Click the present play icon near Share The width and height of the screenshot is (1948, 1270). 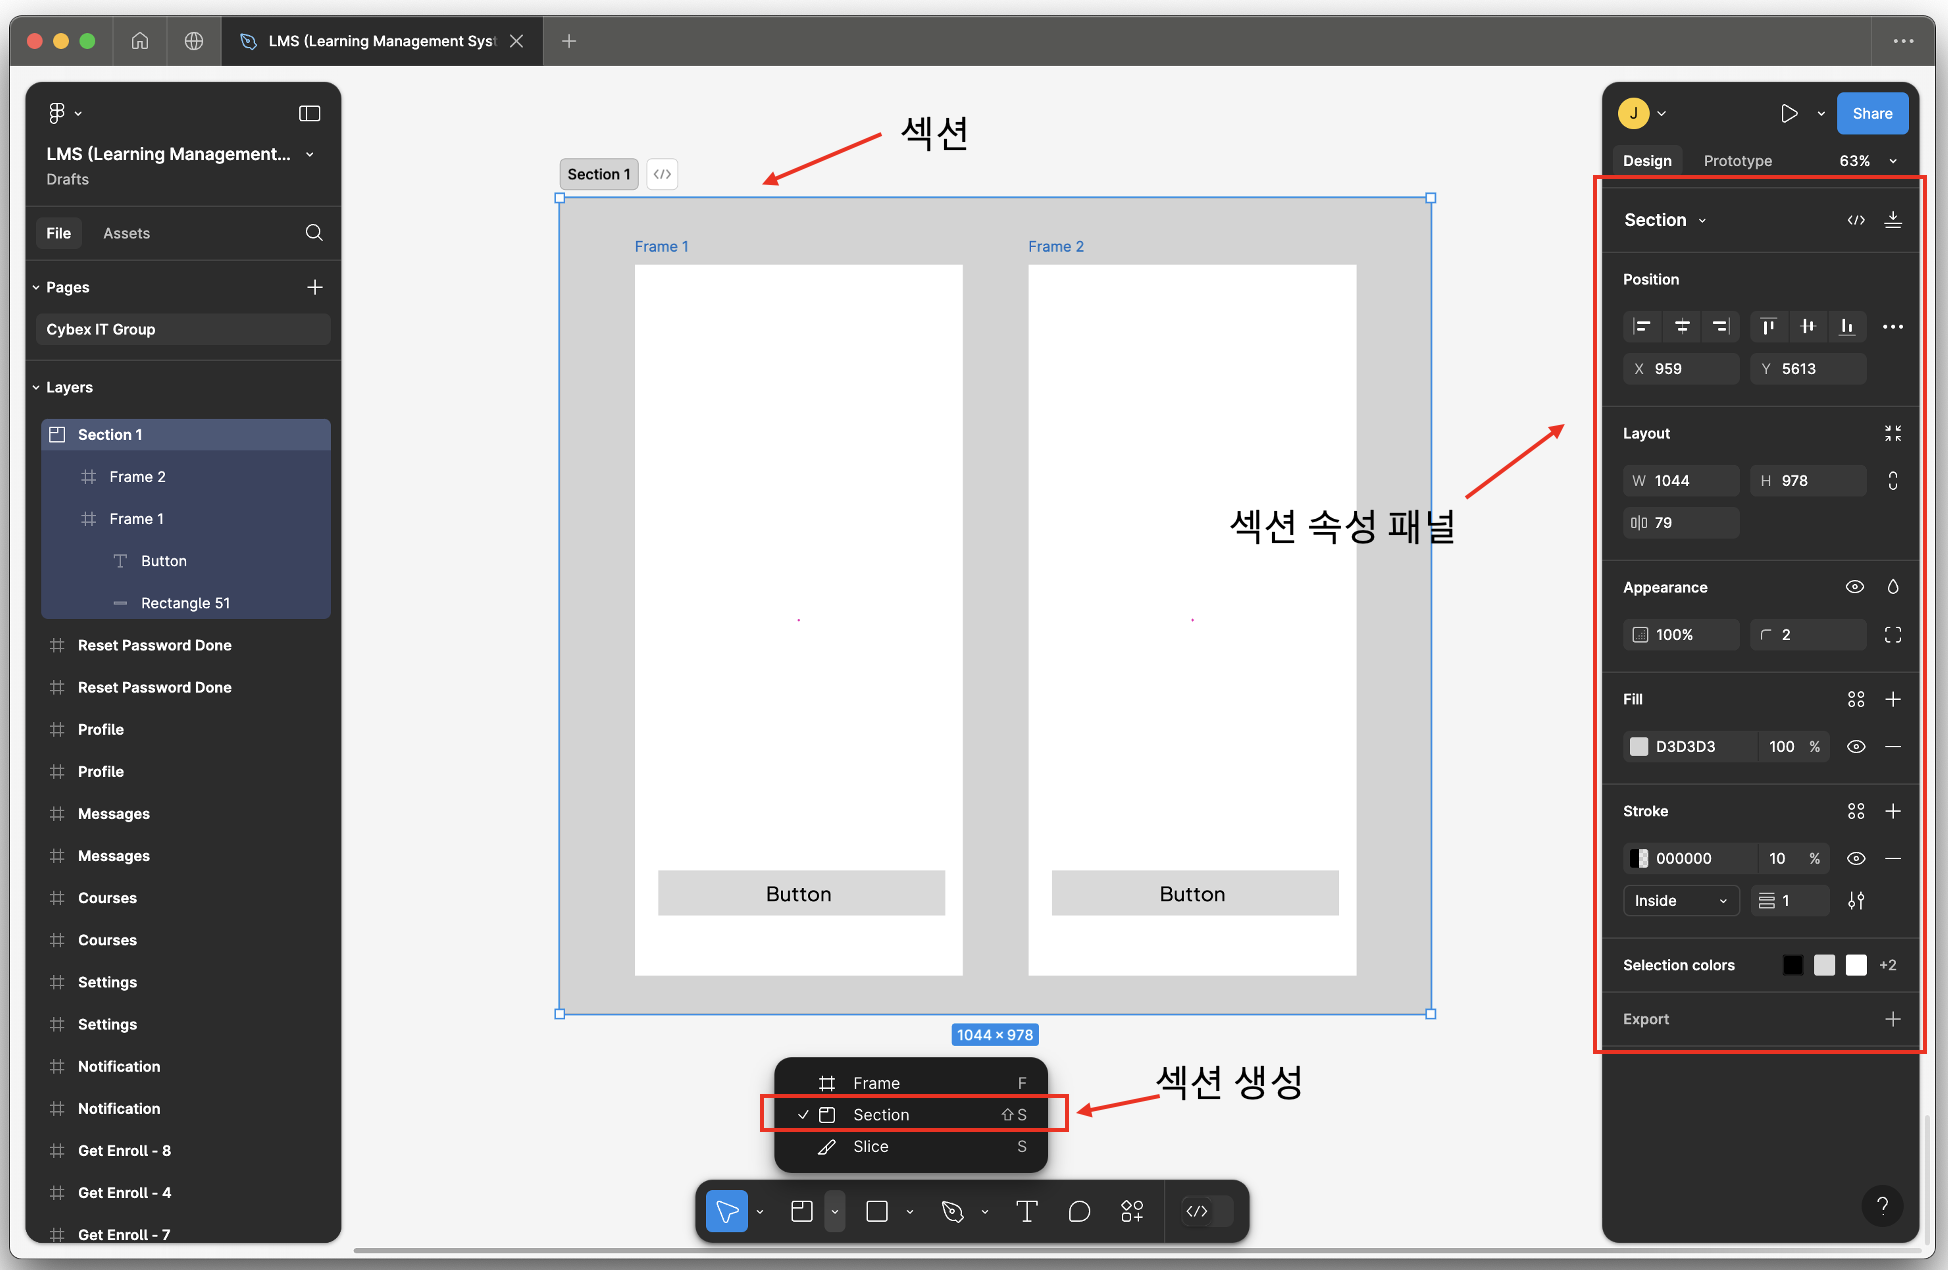point(1789,113)
